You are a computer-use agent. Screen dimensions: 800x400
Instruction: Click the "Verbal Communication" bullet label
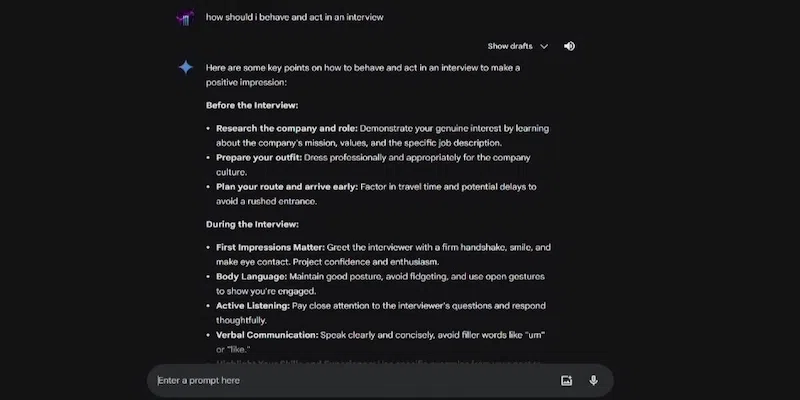coord(267,334)
